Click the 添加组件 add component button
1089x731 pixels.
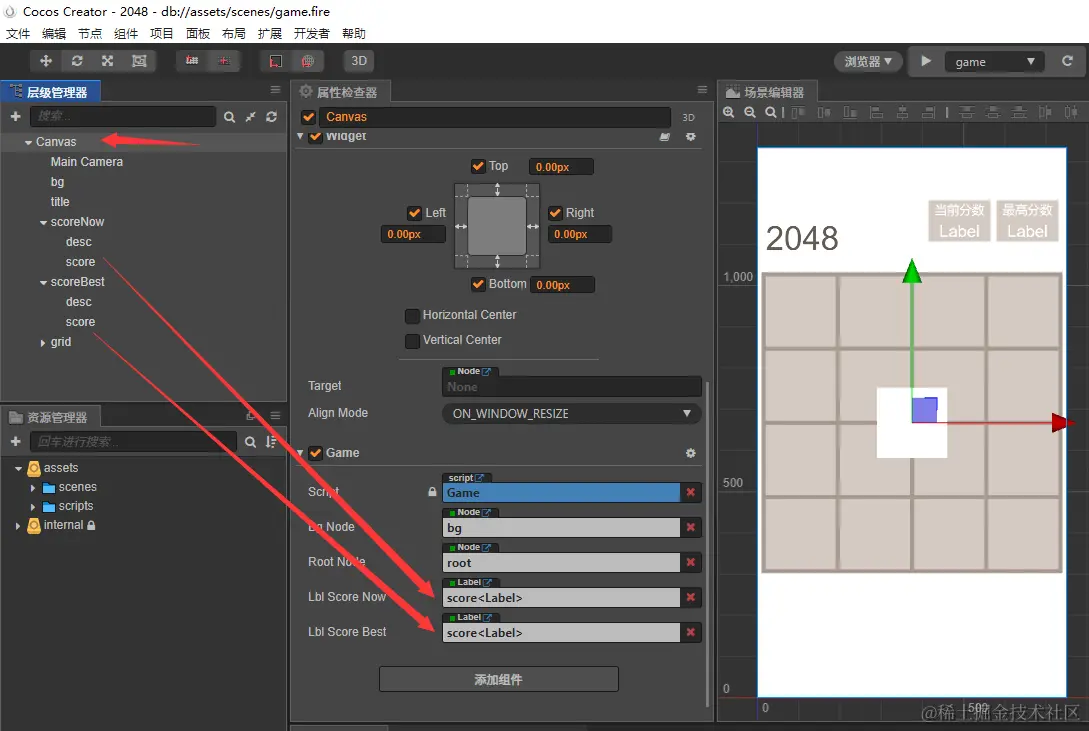pyautogui.click(x=499, y=679)
